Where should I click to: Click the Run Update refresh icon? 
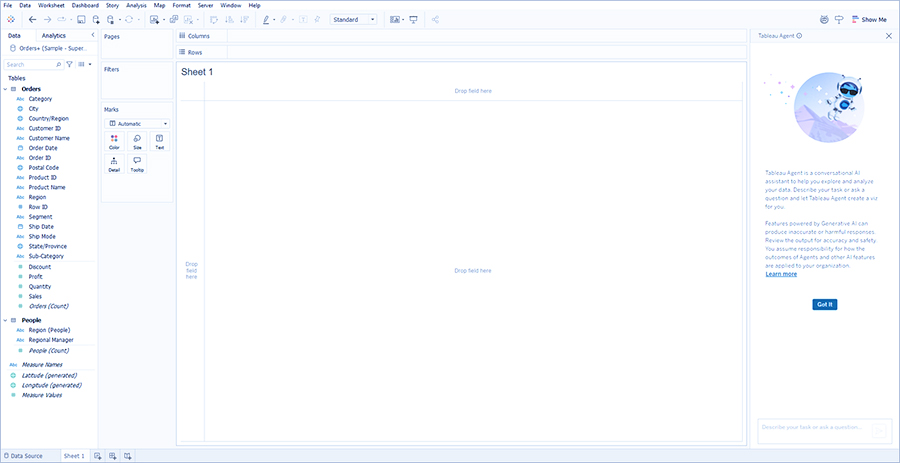(x=129, y=20)
